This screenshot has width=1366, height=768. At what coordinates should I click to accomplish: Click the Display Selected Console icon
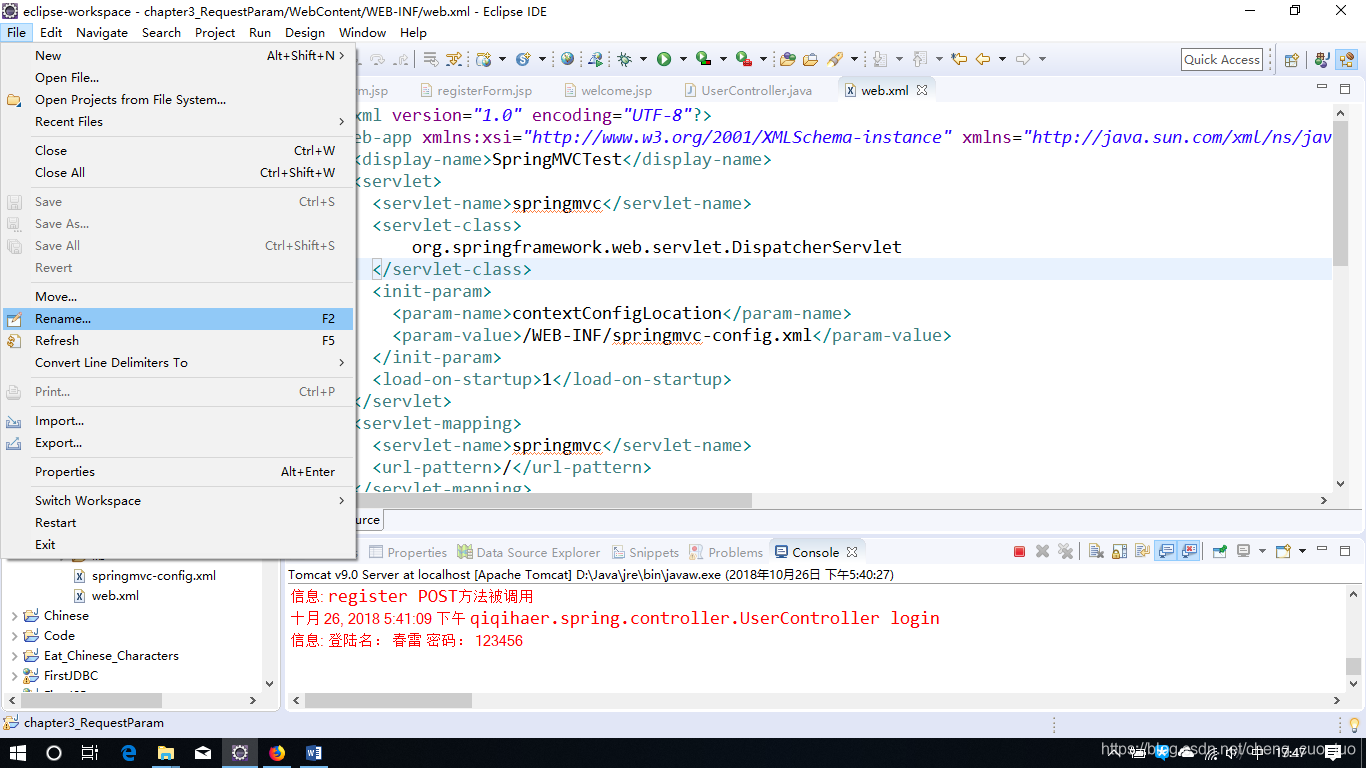1244,551
